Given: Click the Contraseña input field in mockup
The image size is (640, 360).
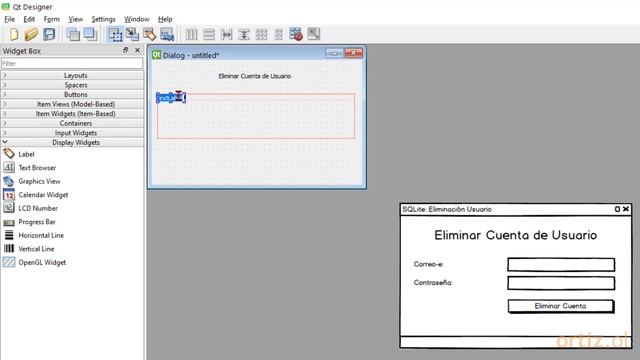Looking at the screenshot, I should coord(561,283).
